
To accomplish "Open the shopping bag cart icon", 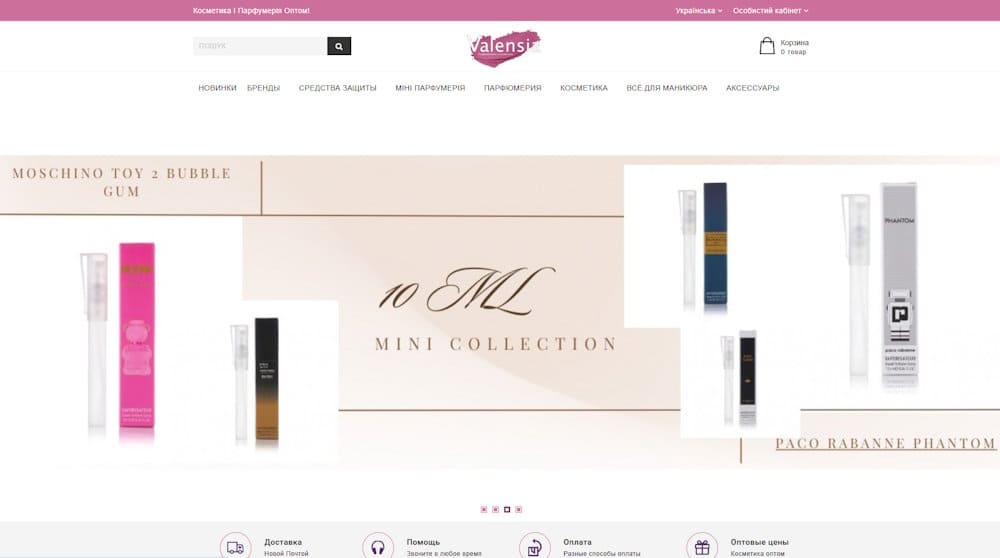I will click(x=767, y=46).
